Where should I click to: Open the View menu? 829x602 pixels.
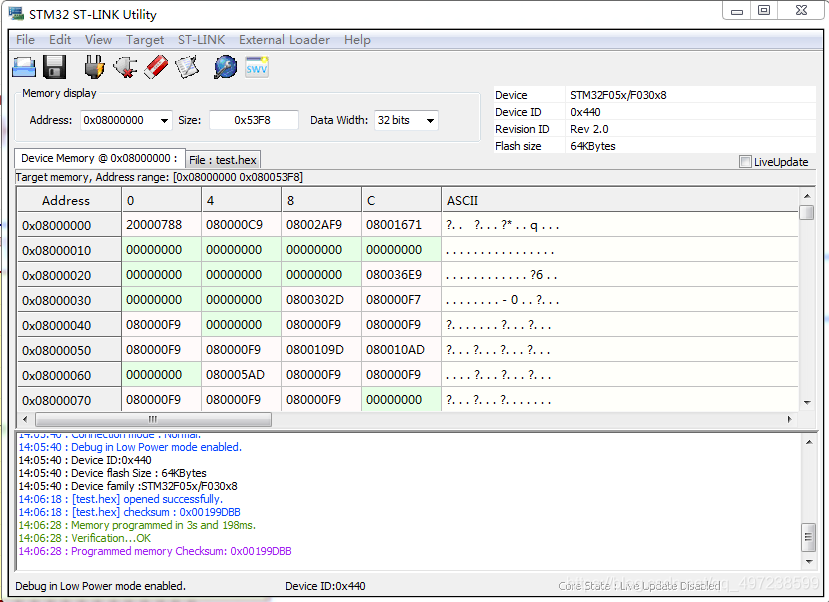pos(98,40)
